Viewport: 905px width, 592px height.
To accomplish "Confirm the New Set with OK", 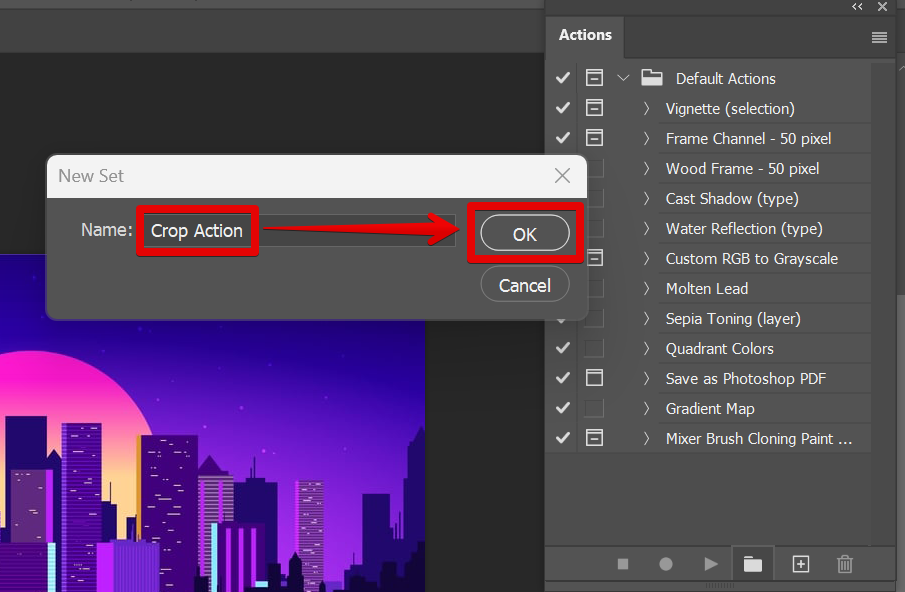I will pos(525,234).
